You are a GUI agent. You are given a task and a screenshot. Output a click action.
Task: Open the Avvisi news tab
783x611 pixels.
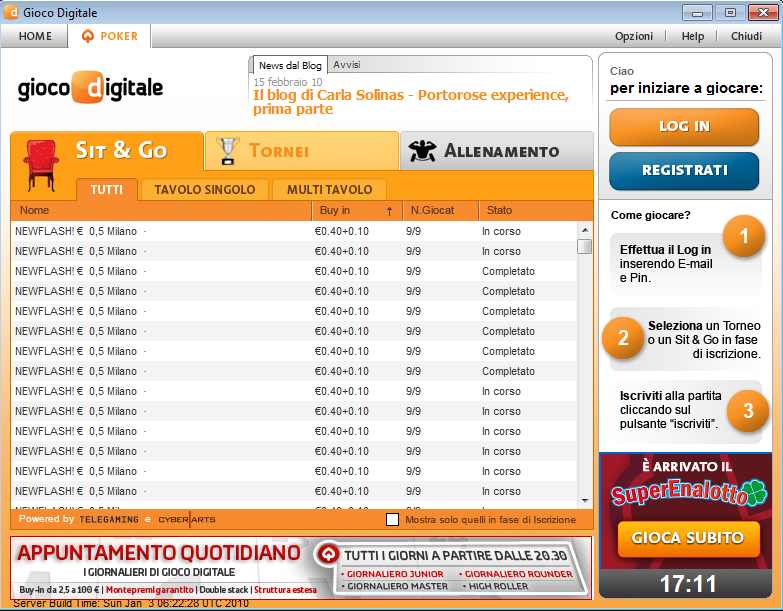(x=347, y=64)
